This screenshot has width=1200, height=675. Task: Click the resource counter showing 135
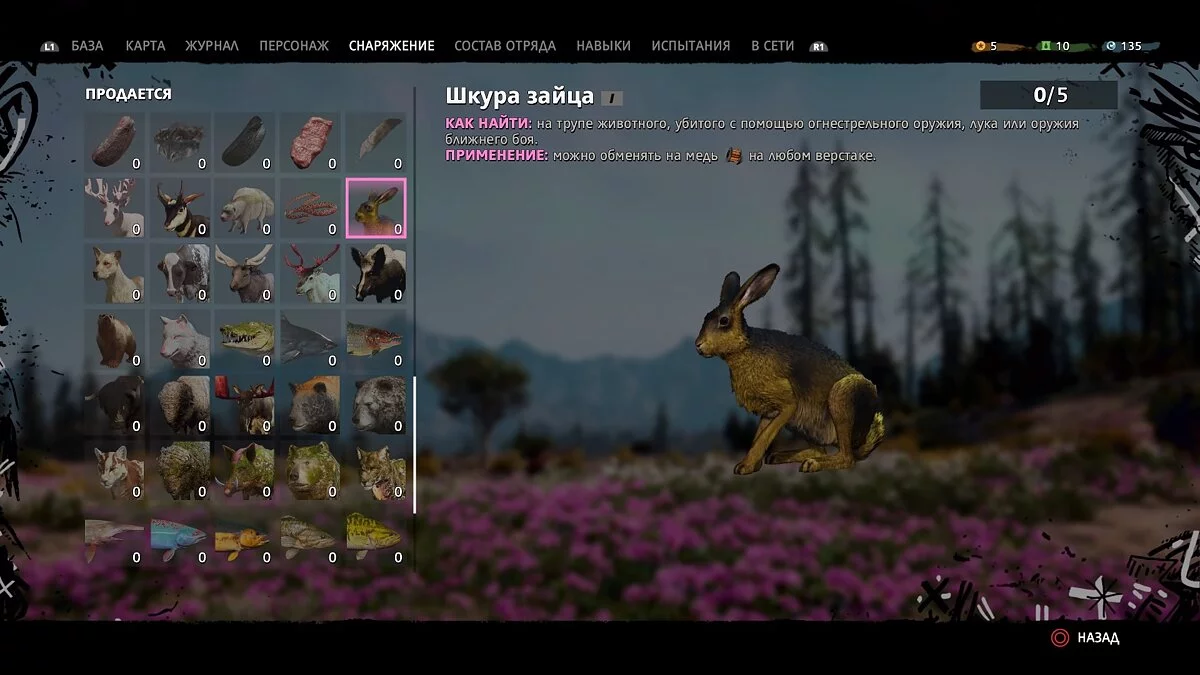[1124, 46]
